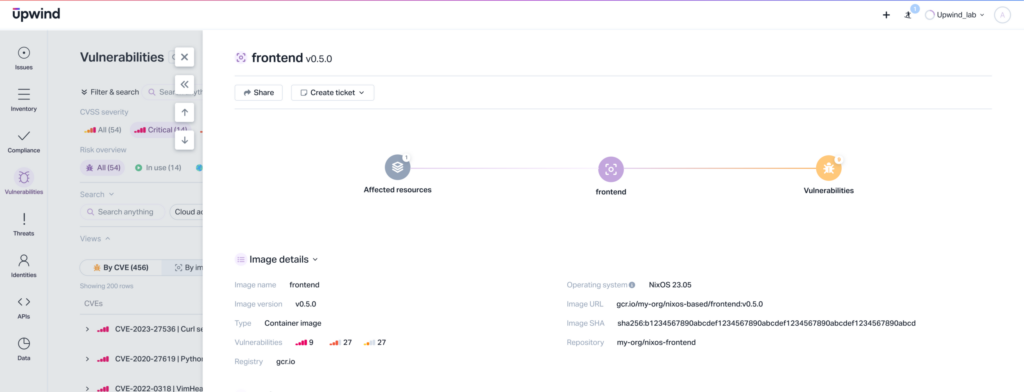Expand the CVE-2022-0318 row
This screenshot has width=1024, height=392.
click(87, 388)
